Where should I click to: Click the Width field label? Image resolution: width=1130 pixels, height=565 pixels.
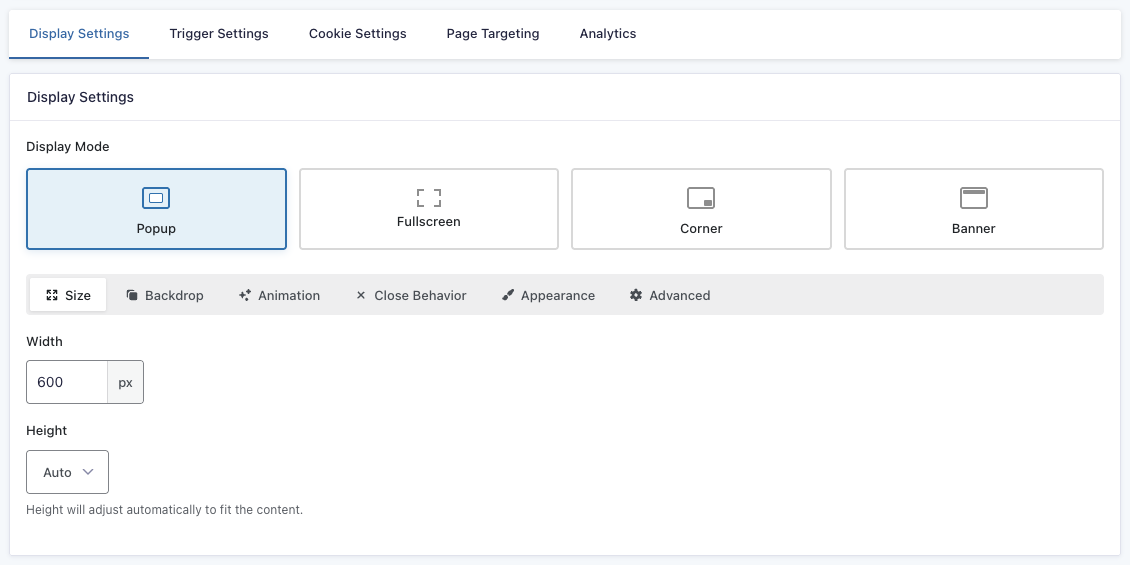click(x=44, y=341)
